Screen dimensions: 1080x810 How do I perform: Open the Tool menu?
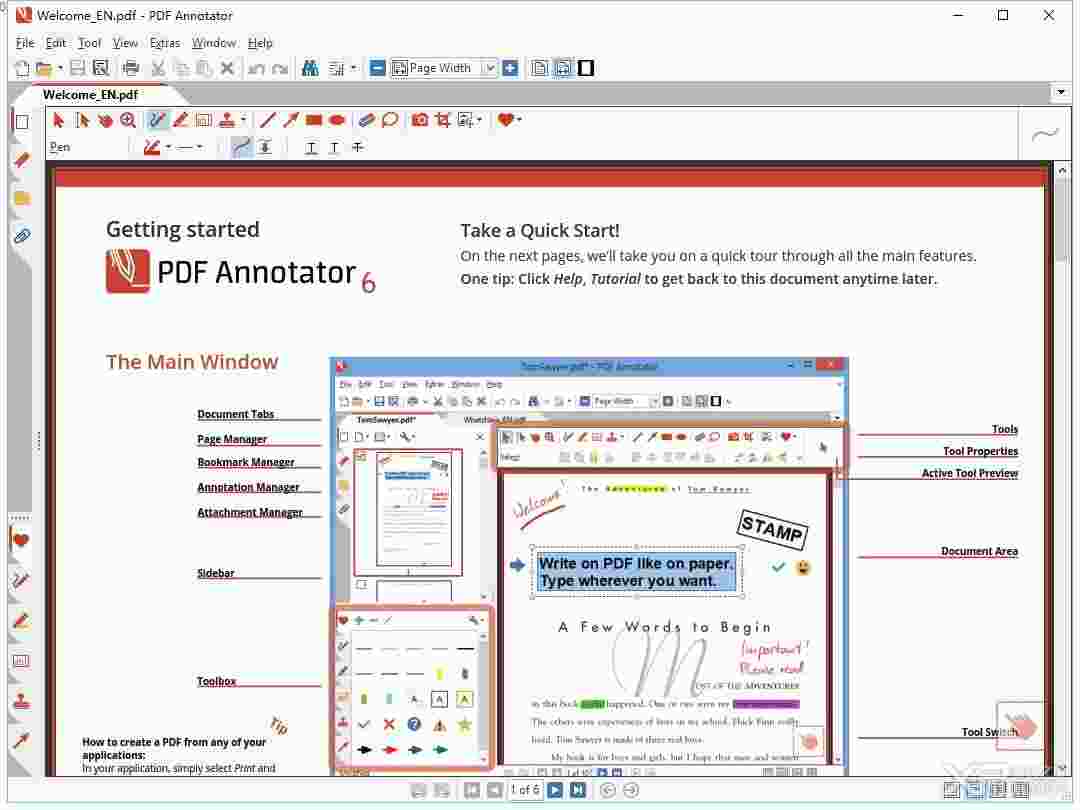coord(90,43)
